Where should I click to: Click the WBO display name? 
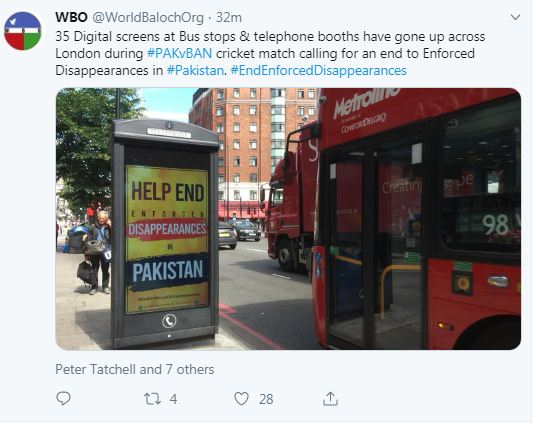coord(71,17)
